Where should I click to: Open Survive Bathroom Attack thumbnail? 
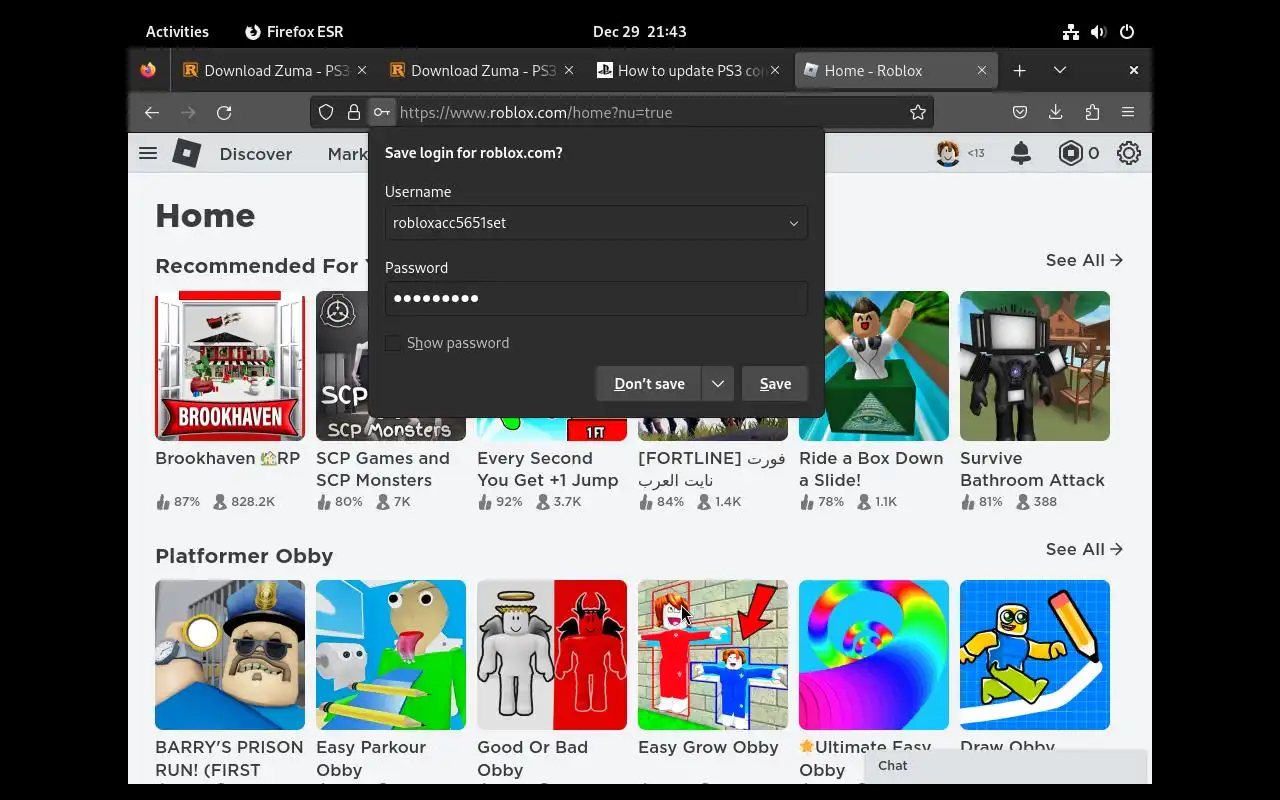(x=1035, y=366)
